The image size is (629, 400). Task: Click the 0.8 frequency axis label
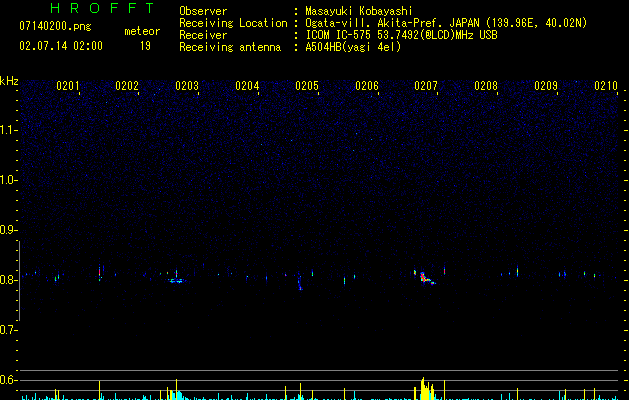click(8, 280)
